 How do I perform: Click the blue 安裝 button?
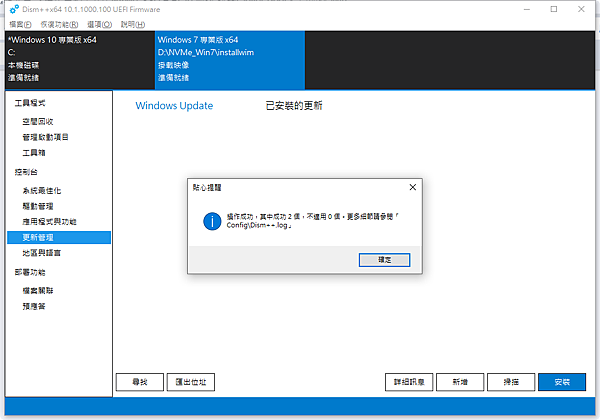562,382
